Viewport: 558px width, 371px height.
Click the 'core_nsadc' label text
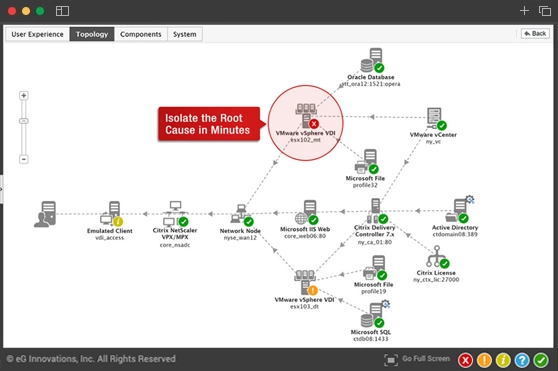point(175,245)
